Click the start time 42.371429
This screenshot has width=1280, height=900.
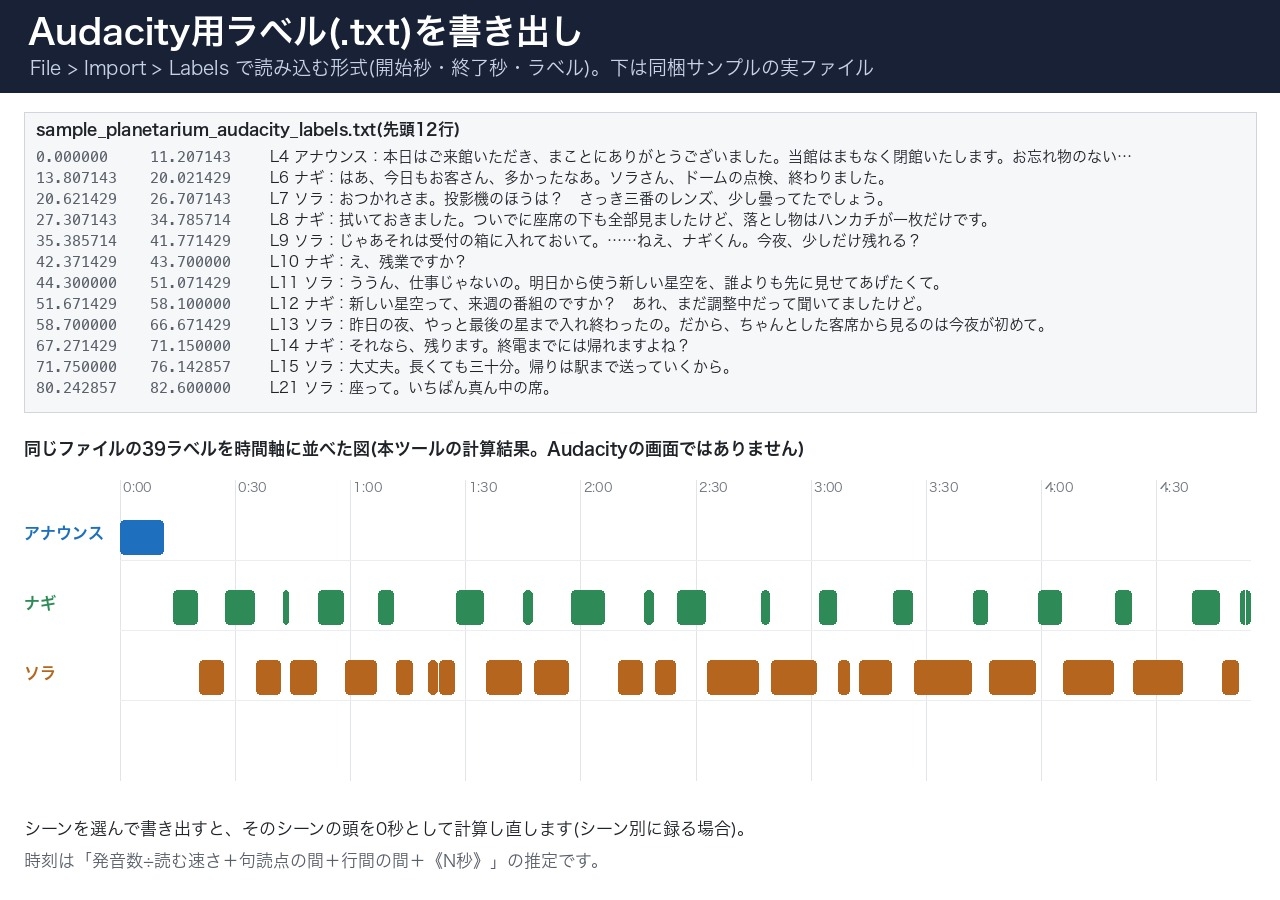pos(76,262)
